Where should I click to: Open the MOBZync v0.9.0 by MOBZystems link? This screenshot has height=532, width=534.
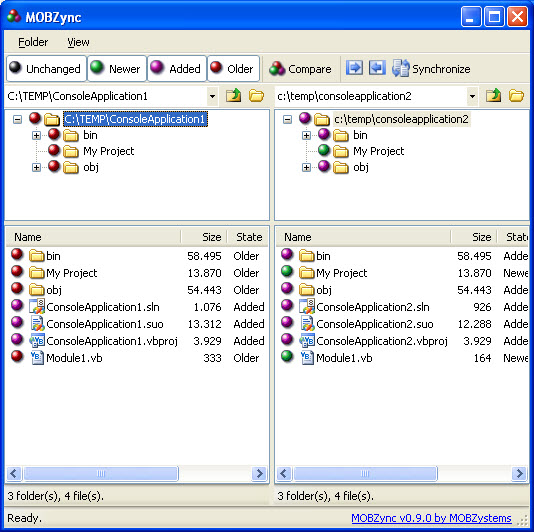pyautogui.click(x=431, y=518)
